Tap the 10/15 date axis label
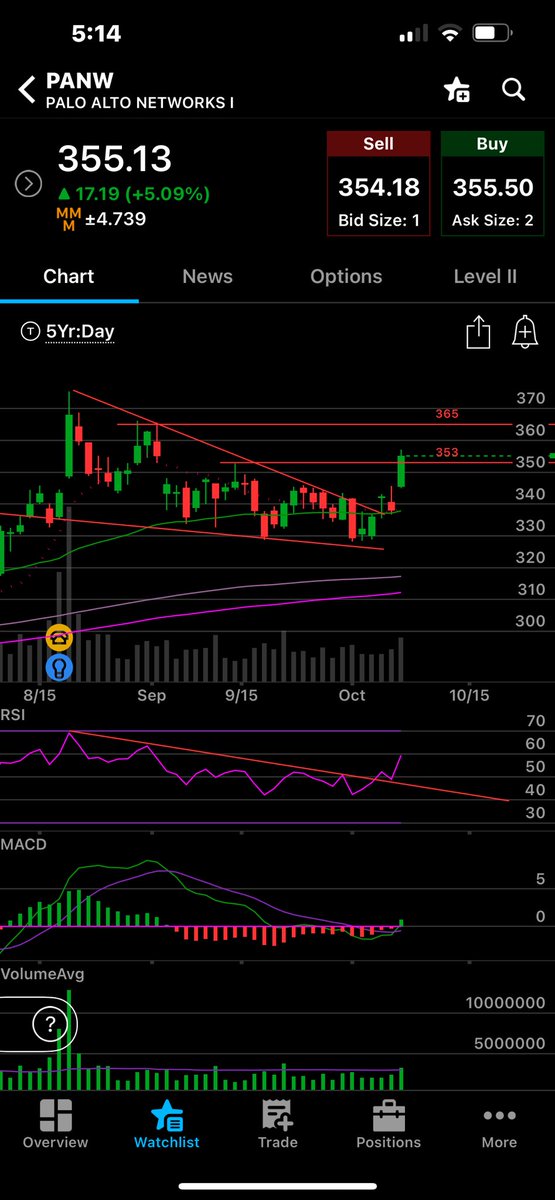The height and width of the screenshot is (1200, 555). pos(470,695)
